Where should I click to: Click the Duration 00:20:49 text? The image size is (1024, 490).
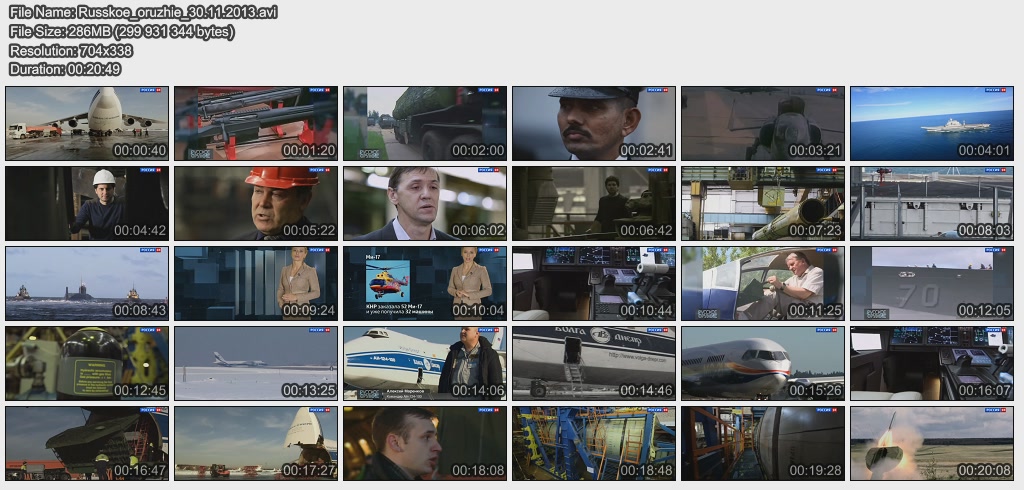coord(65,69)
